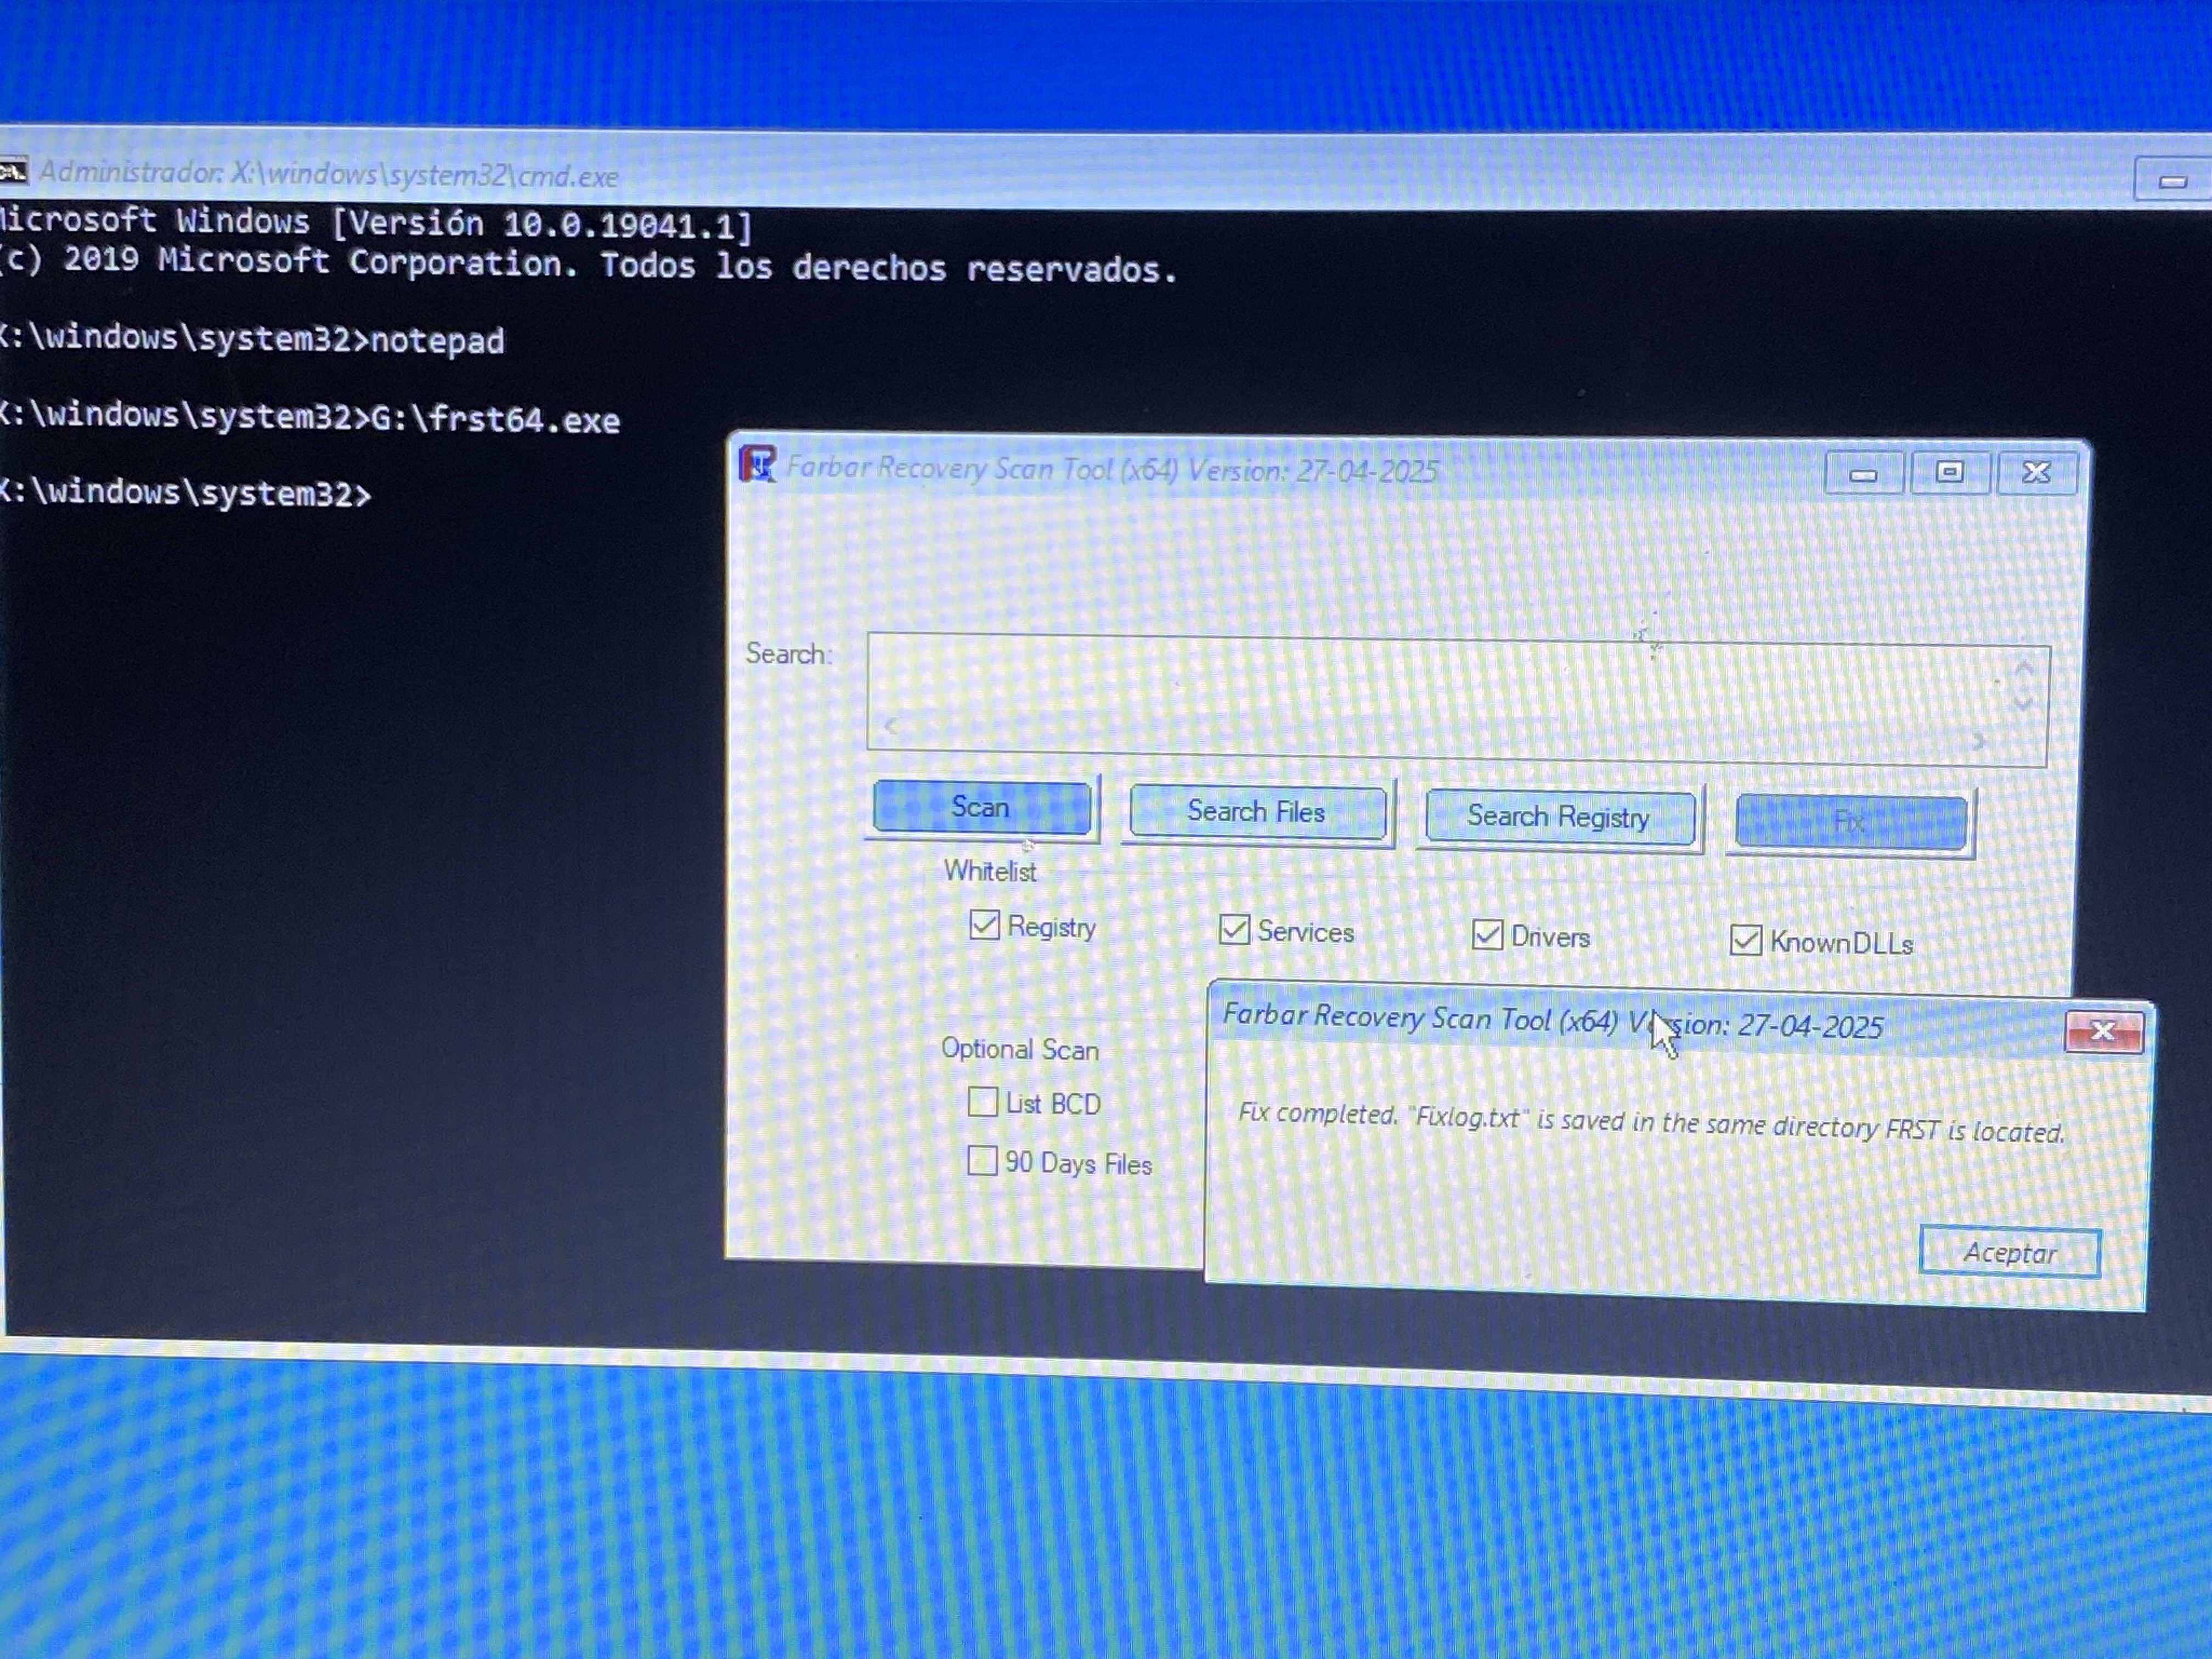This screenshot has width=2212, height=1659.
Task: Uncheck the Services whitelist checkbox
Action: tap(1234, 930)
